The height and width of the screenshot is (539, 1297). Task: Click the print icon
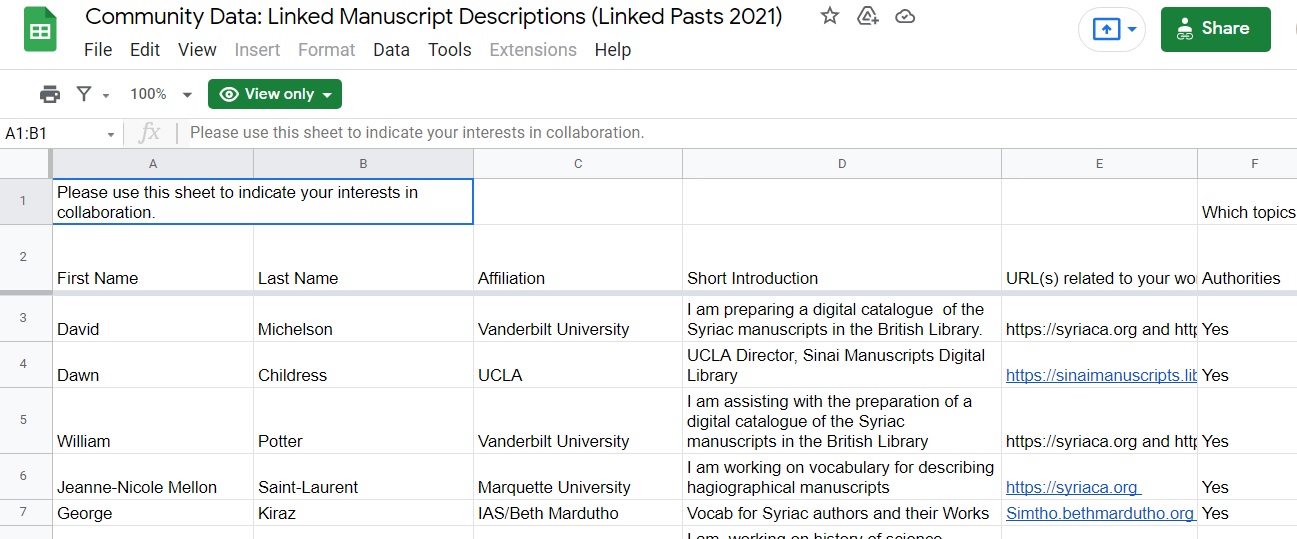point(49,94)
